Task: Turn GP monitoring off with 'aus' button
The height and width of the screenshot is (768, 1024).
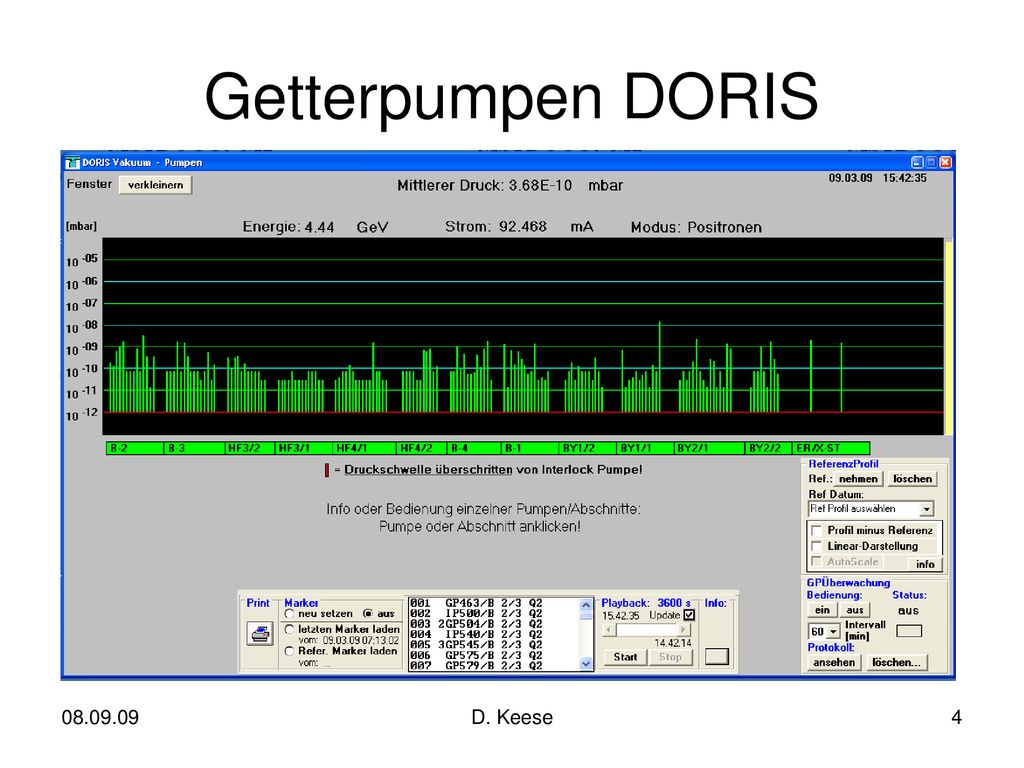Action: coord(855,610)
